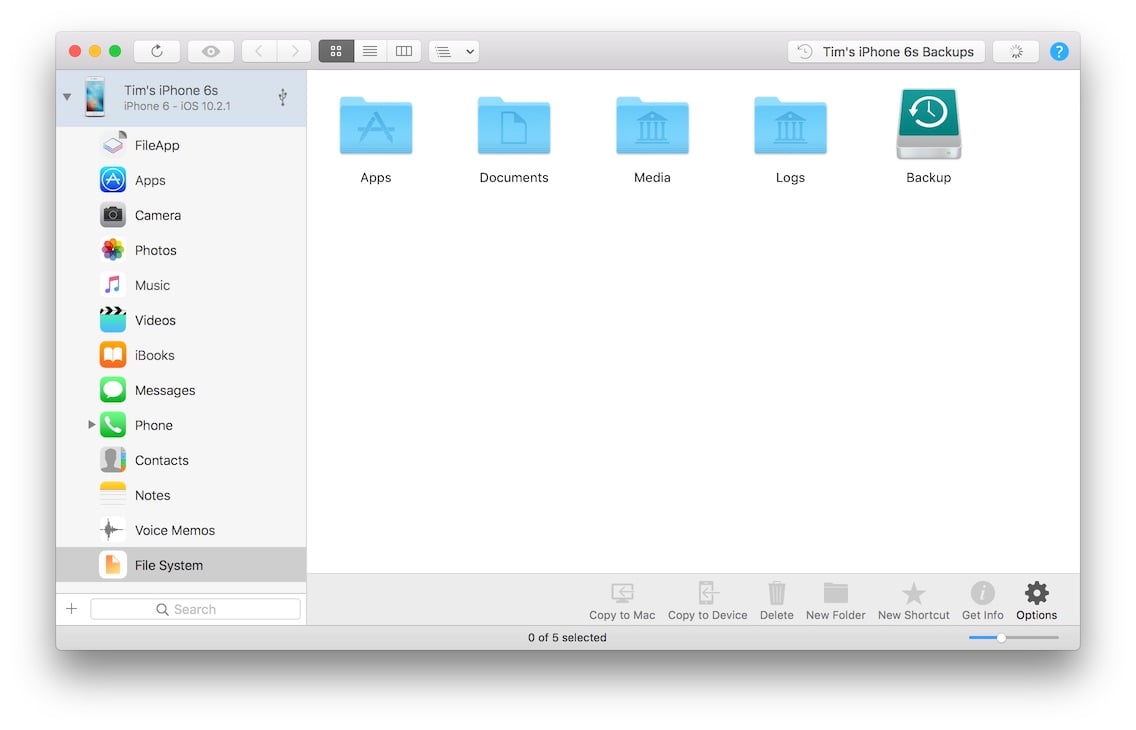1136x730 pixels.
Task: Expand the Phone disclosure triangle
Action: click(91, 424)
